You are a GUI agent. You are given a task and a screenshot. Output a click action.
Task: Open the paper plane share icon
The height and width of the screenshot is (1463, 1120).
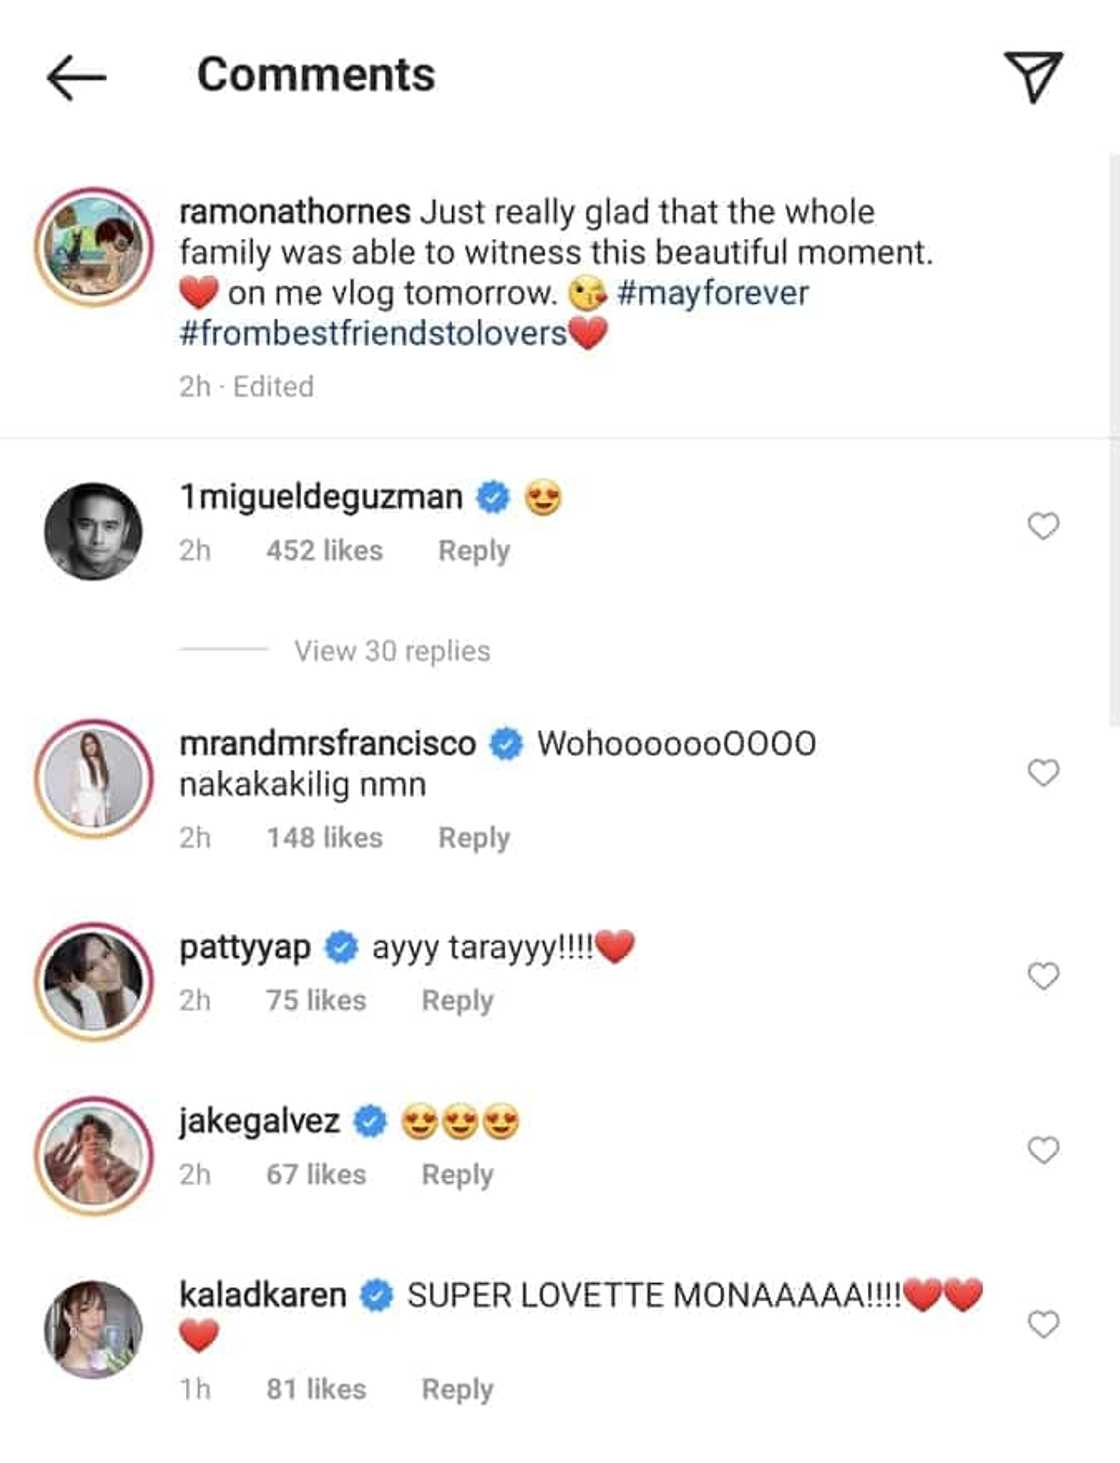click(1032, 77)
